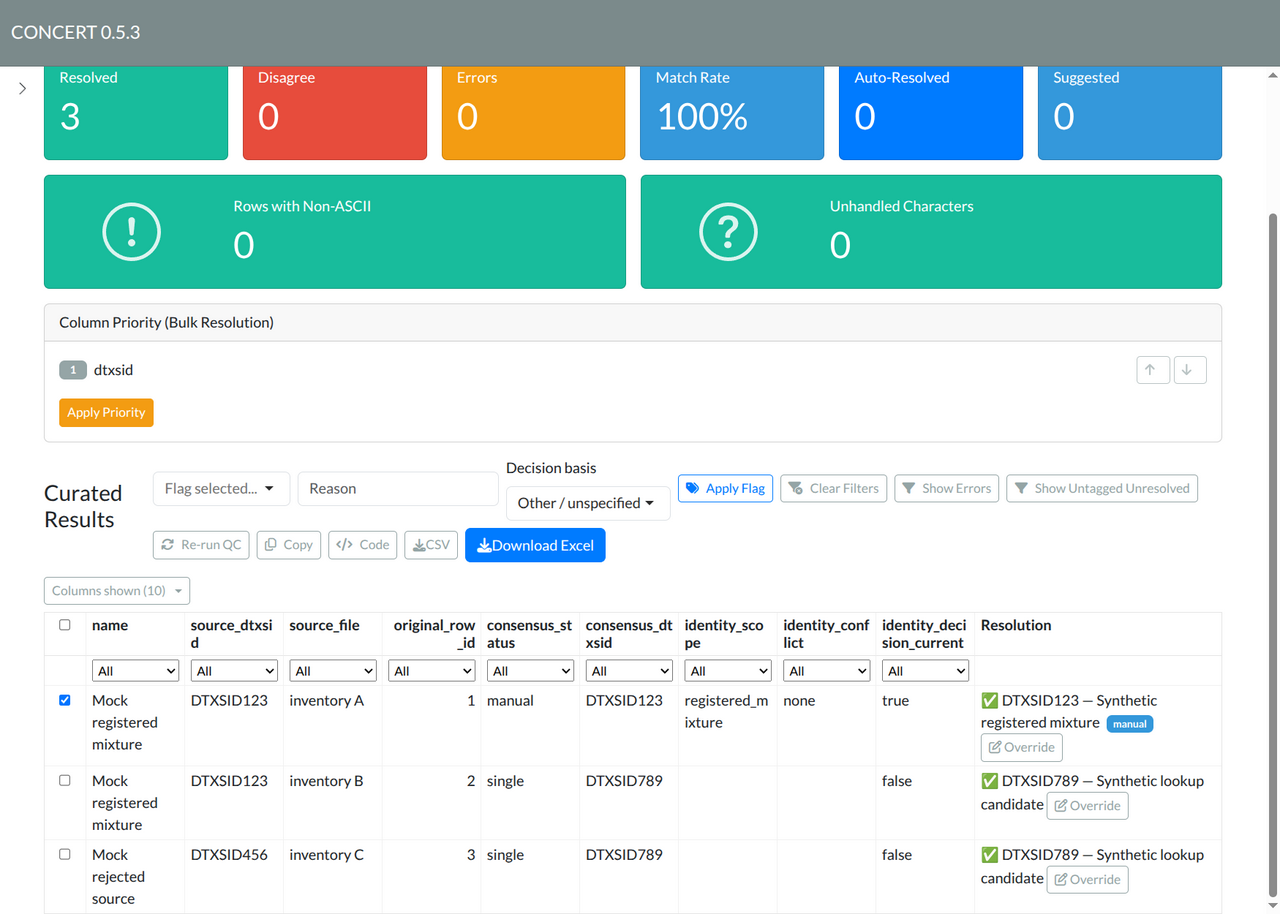Click the Download Excel button

coord(535,545)
